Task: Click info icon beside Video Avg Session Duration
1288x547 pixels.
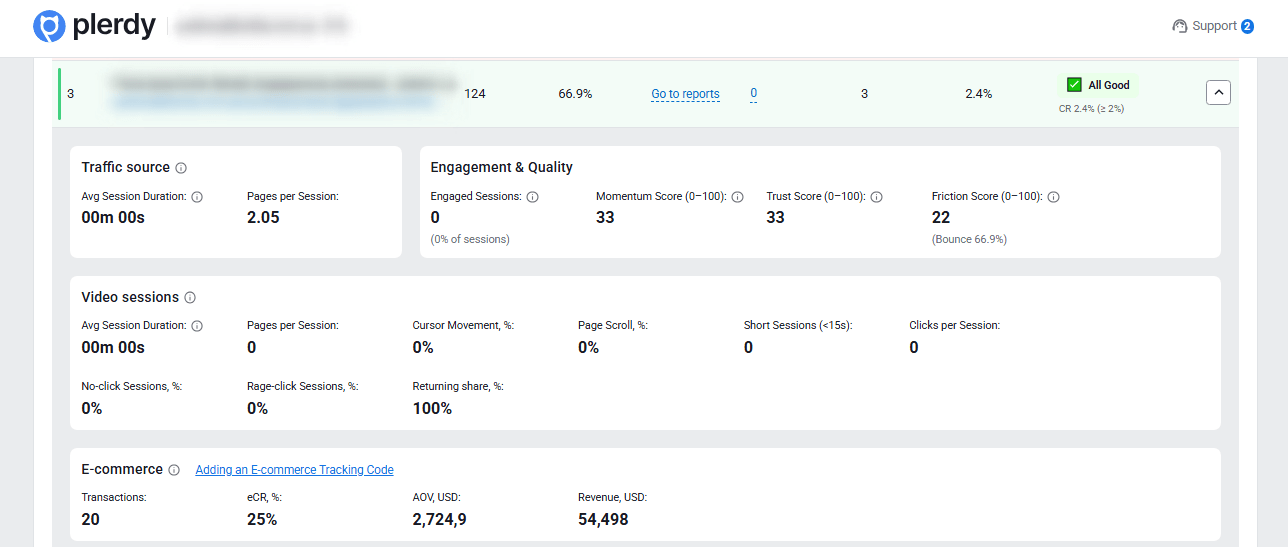Action: point(197,326)
